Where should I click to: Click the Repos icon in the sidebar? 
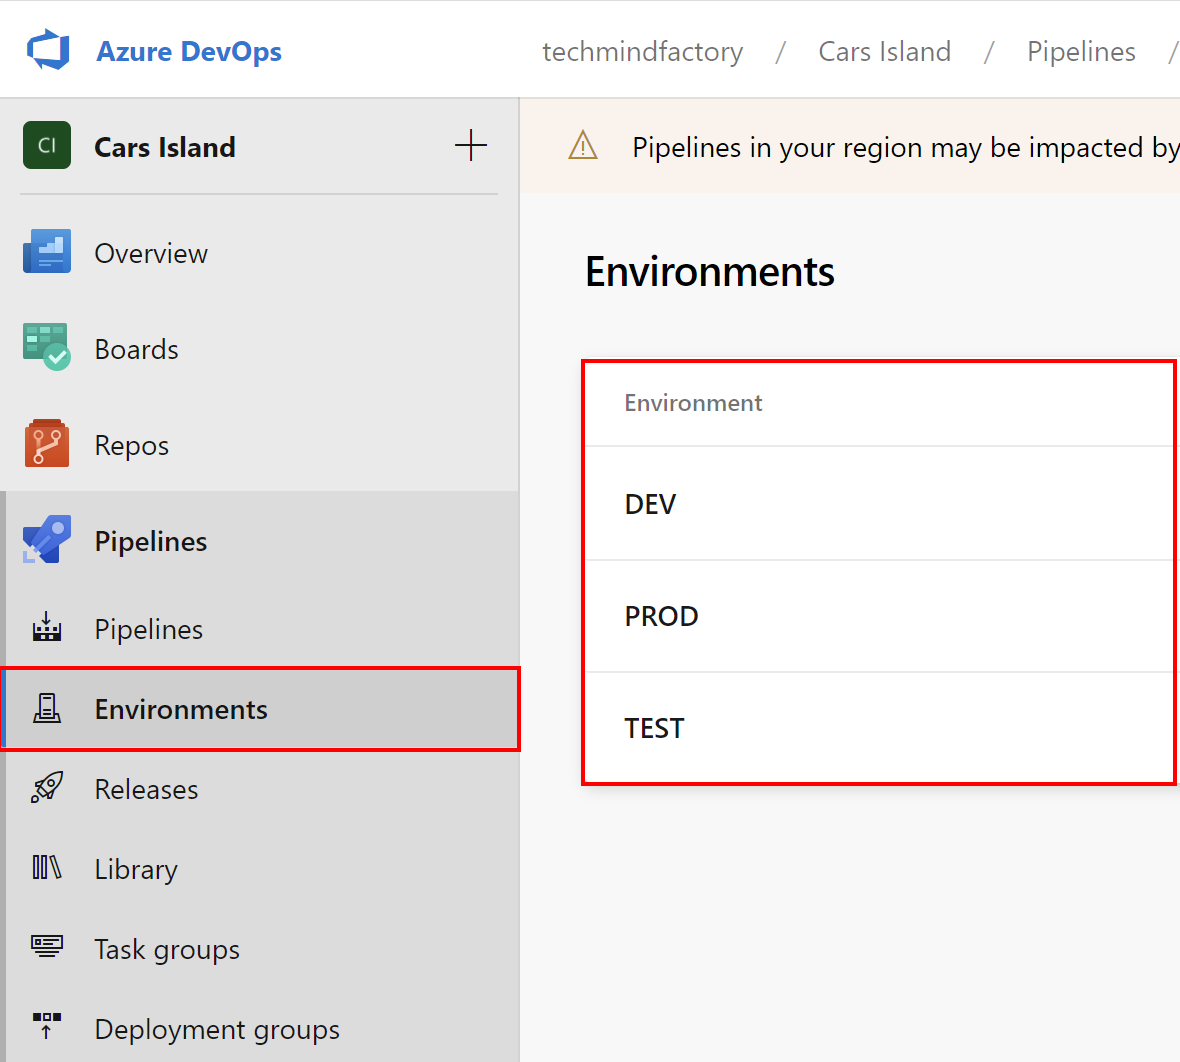(47, 443)
